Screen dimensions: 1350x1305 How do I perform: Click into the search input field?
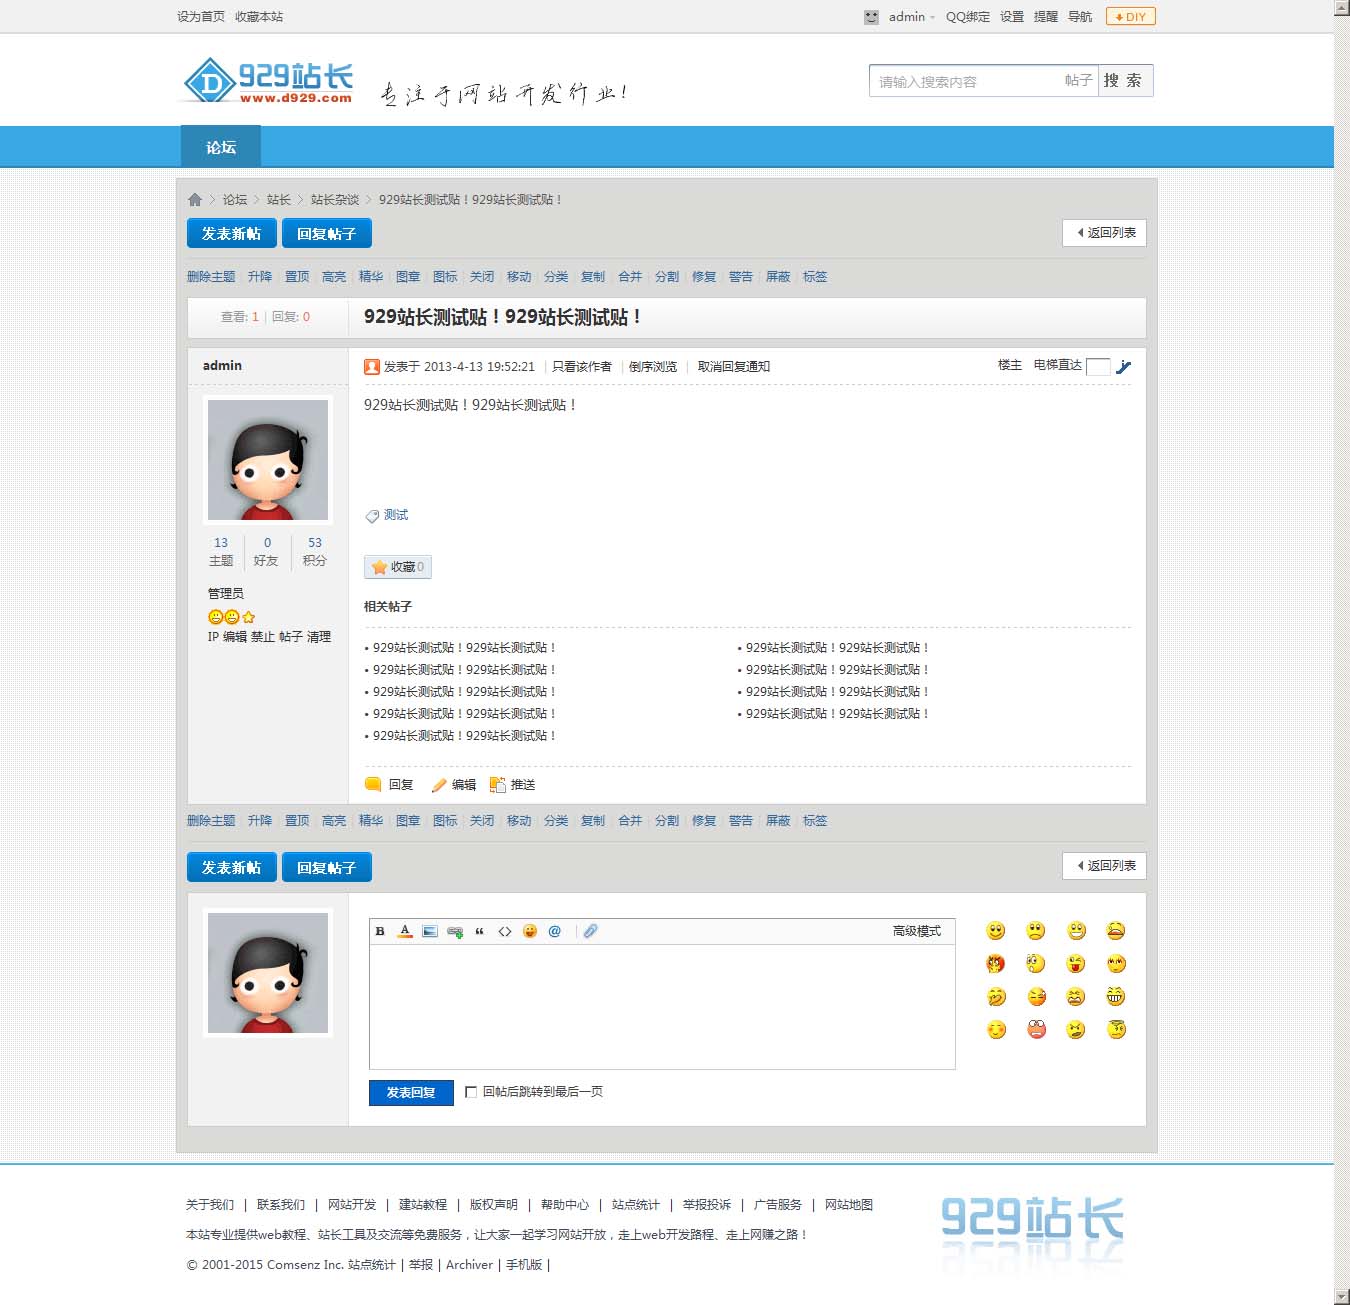coord(965,81)
